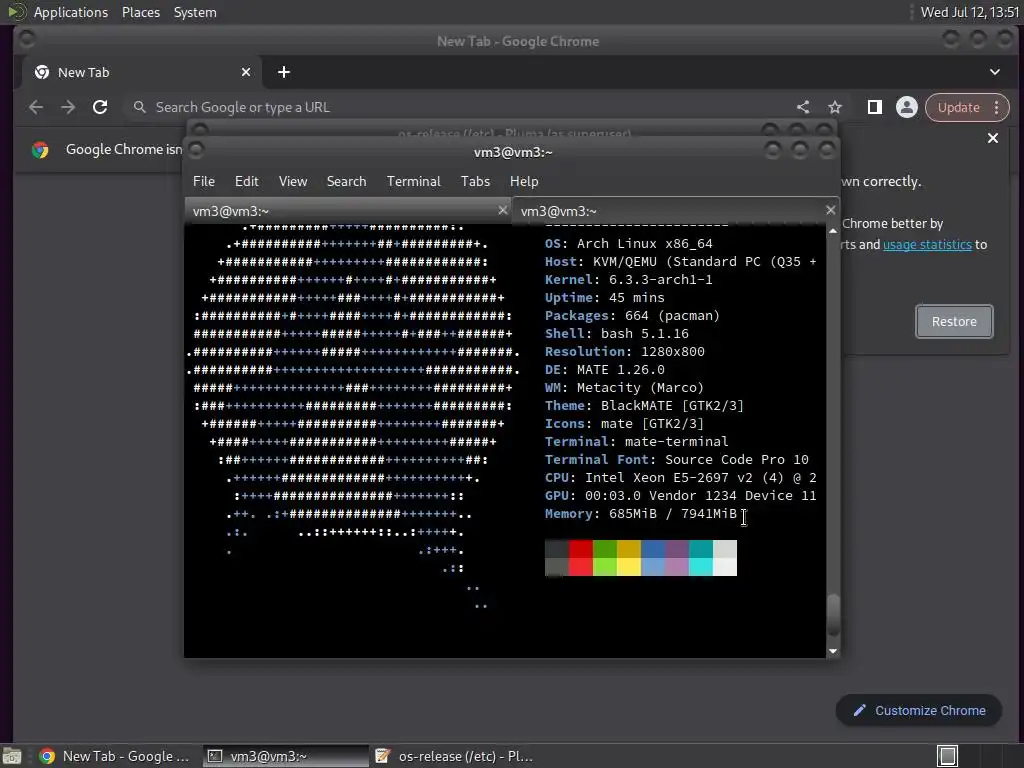Click the 'Shell: bash 5.1.16' line
The image size is (1024, 768).
click(616, 334)
